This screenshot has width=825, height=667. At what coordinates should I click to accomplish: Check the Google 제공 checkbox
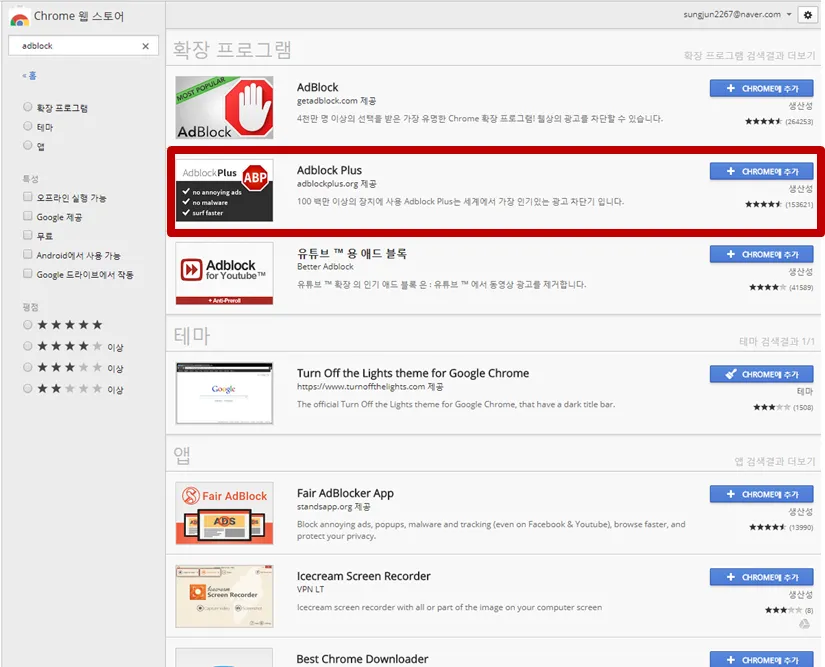(27, 216)
